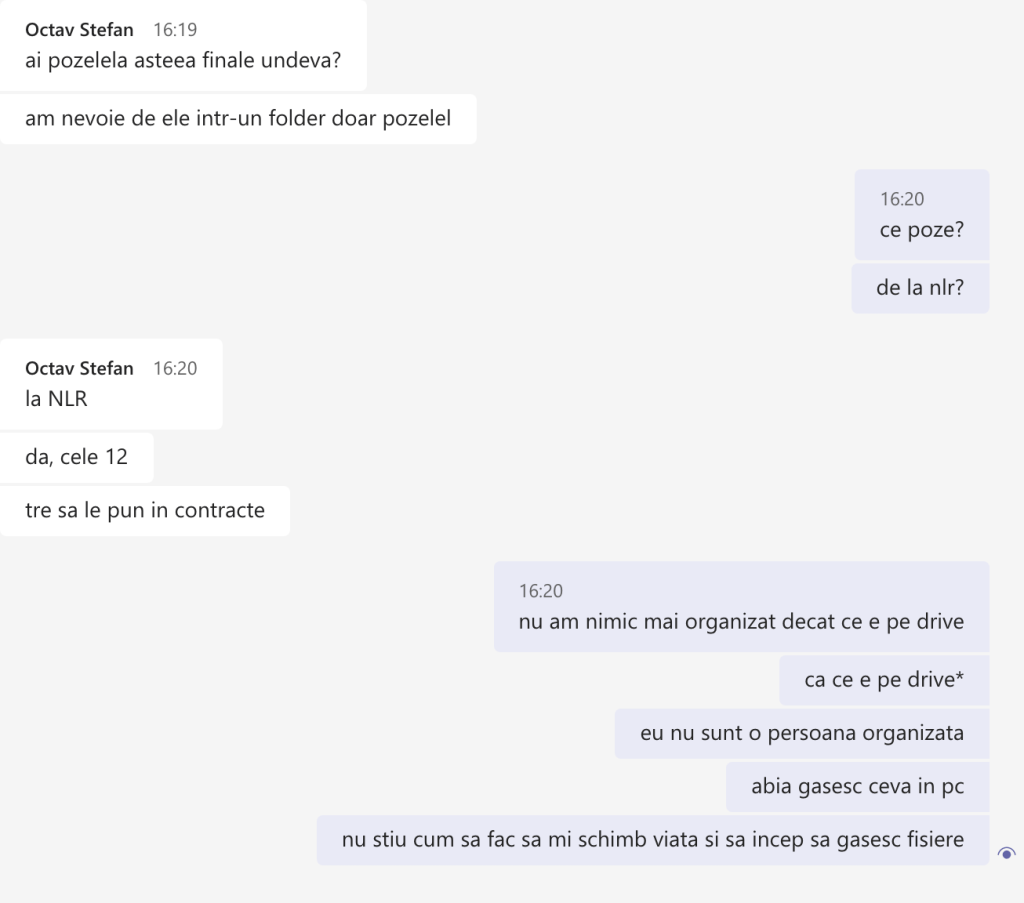Select the 'nu stiu cum sa fac' message
1024x903 pixels.
tap(653, 839)
